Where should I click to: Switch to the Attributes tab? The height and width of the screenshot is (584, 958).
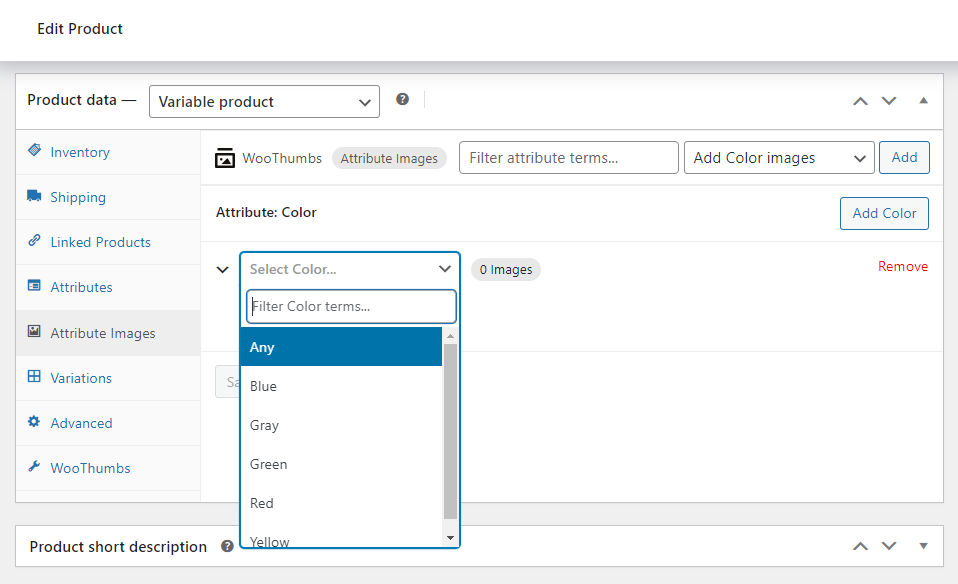[x=80, y=287]
